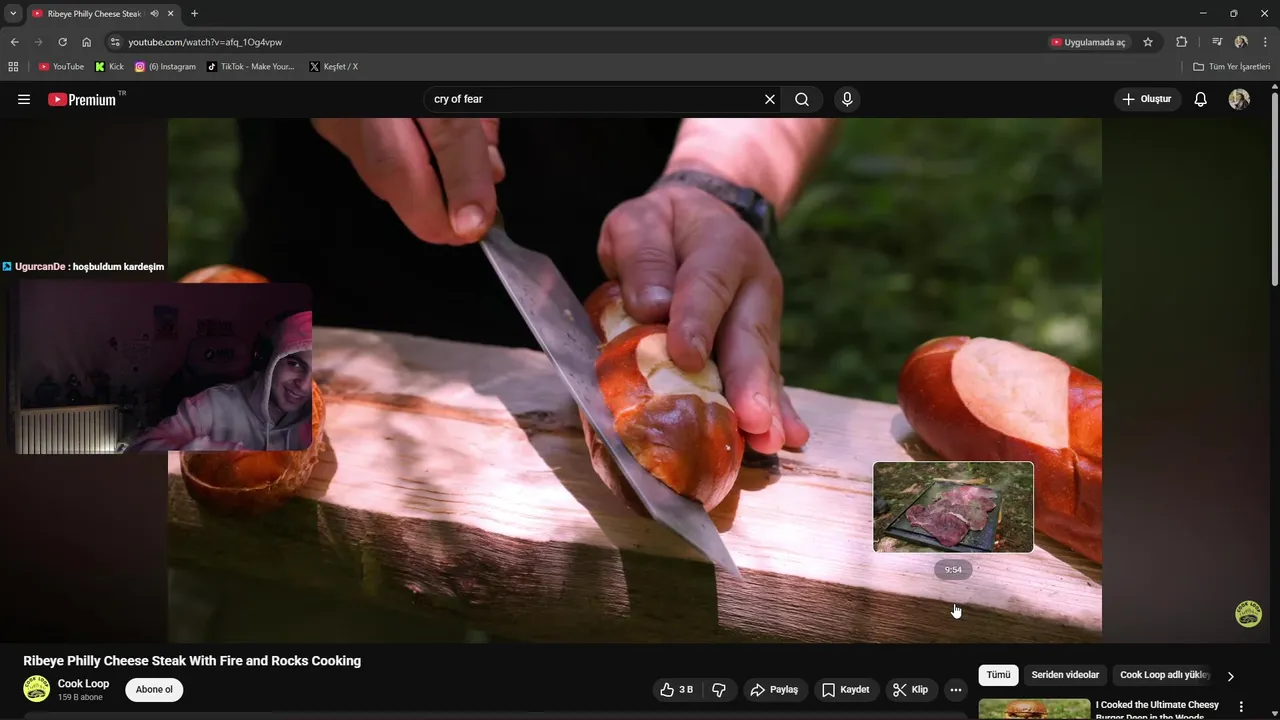Image resolution: width=1280 pixels, height=720 pixels.
Task: Open Cook Loop channel avatar
Action: tap(36, 689)
